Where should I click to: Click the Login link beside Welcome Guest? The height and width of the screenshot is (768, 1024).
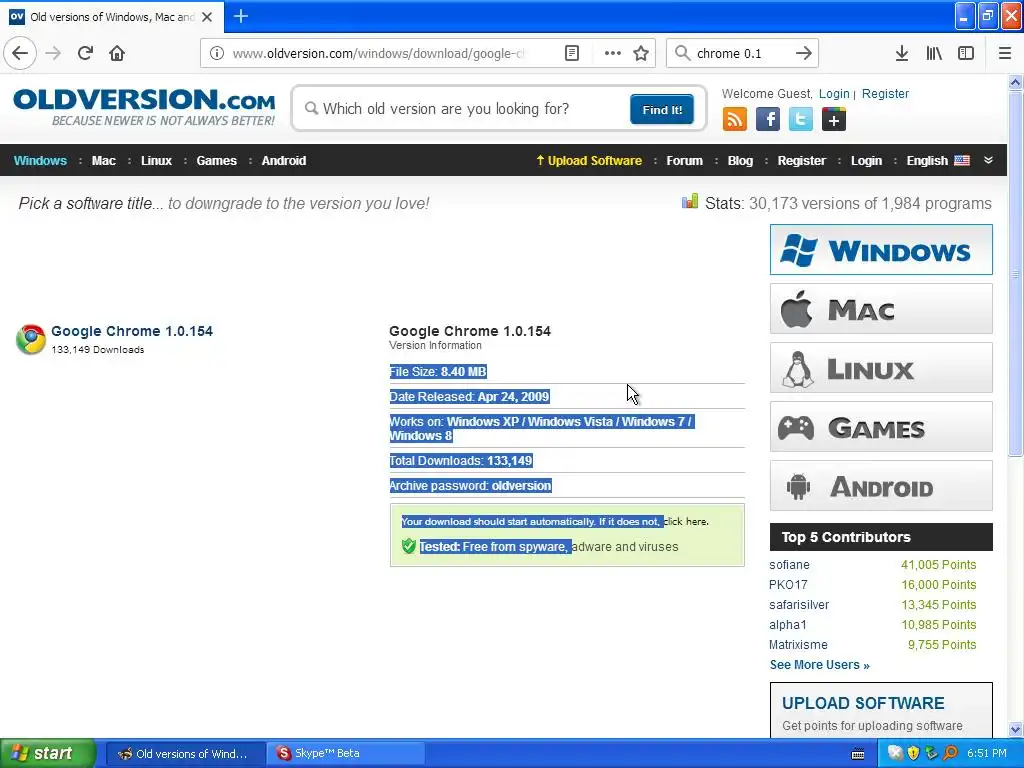pos(835,93)
